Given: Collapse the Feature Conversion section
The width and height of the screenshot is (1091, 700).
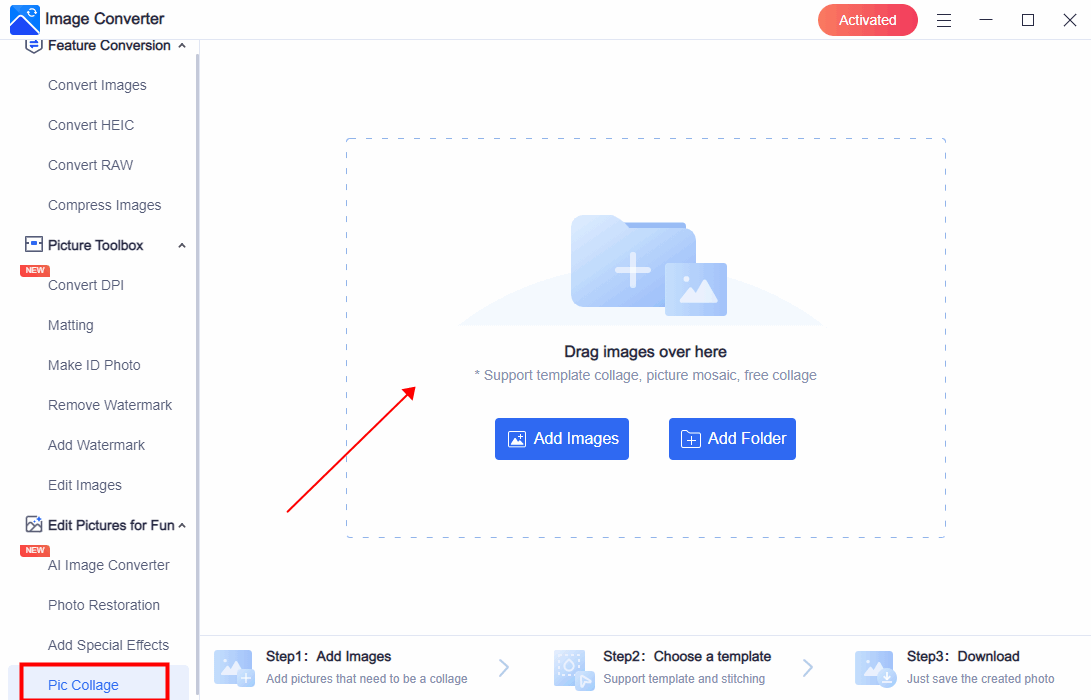Looking at the screenshot, I should [181, 46].
